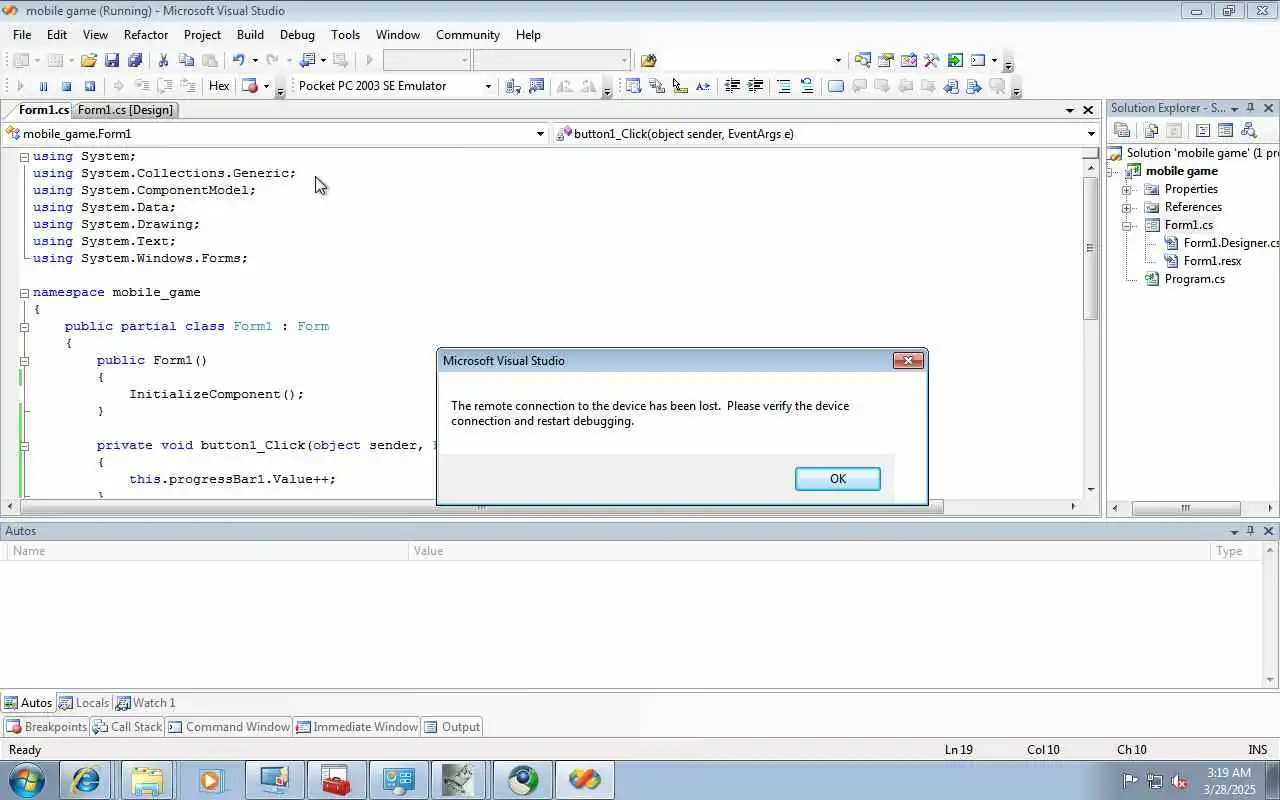
Task: Click the Save All icon
Action: (x=134, y=60)
